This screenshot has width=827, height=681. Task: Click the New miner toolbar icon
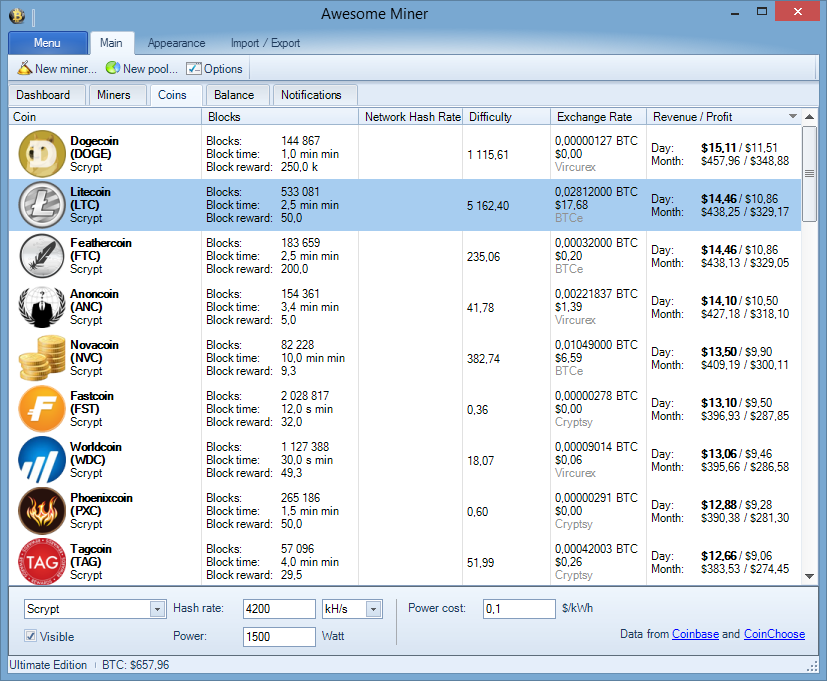25,68
